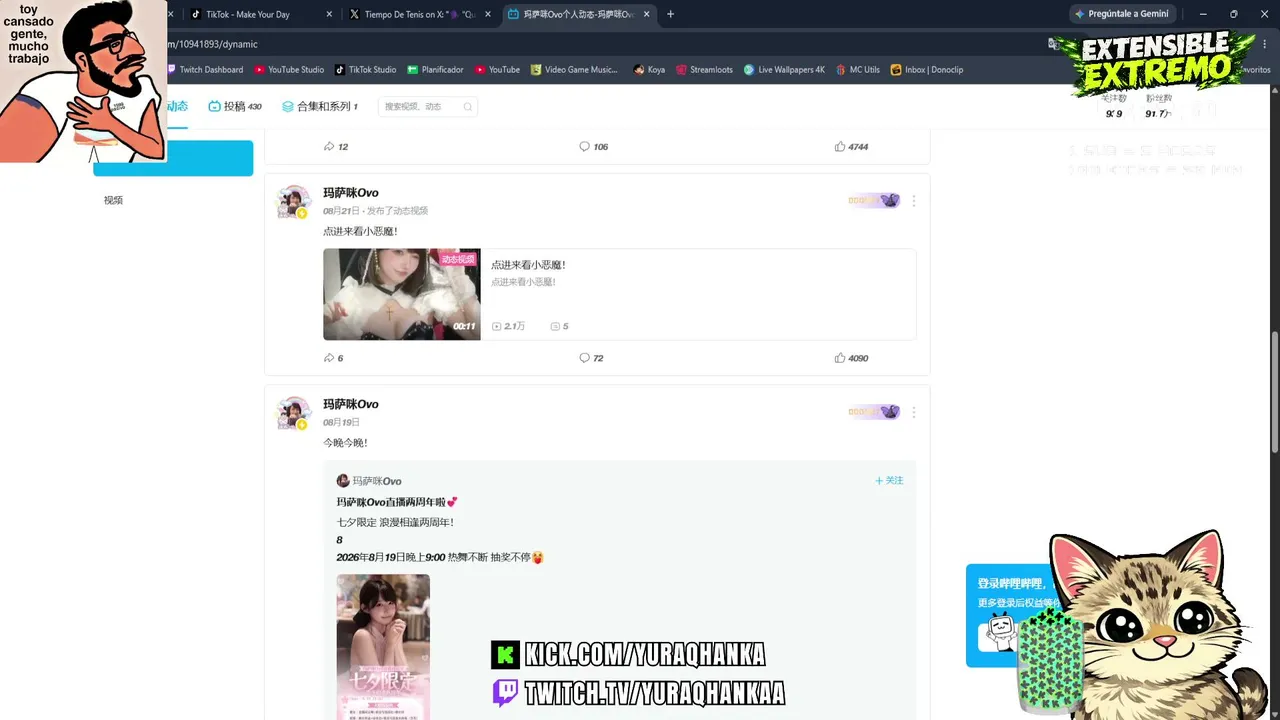Open TikTok Studio bookmark
1280x720 pixels.
pos(366,70)
